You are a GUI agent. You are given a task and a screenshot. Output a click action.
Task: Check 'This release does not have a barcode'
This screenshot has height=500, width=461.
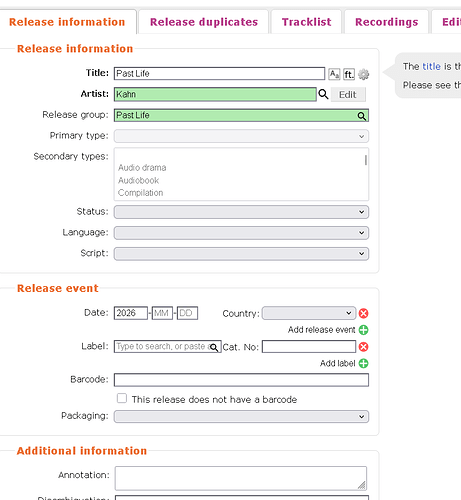tap(122, 398)
